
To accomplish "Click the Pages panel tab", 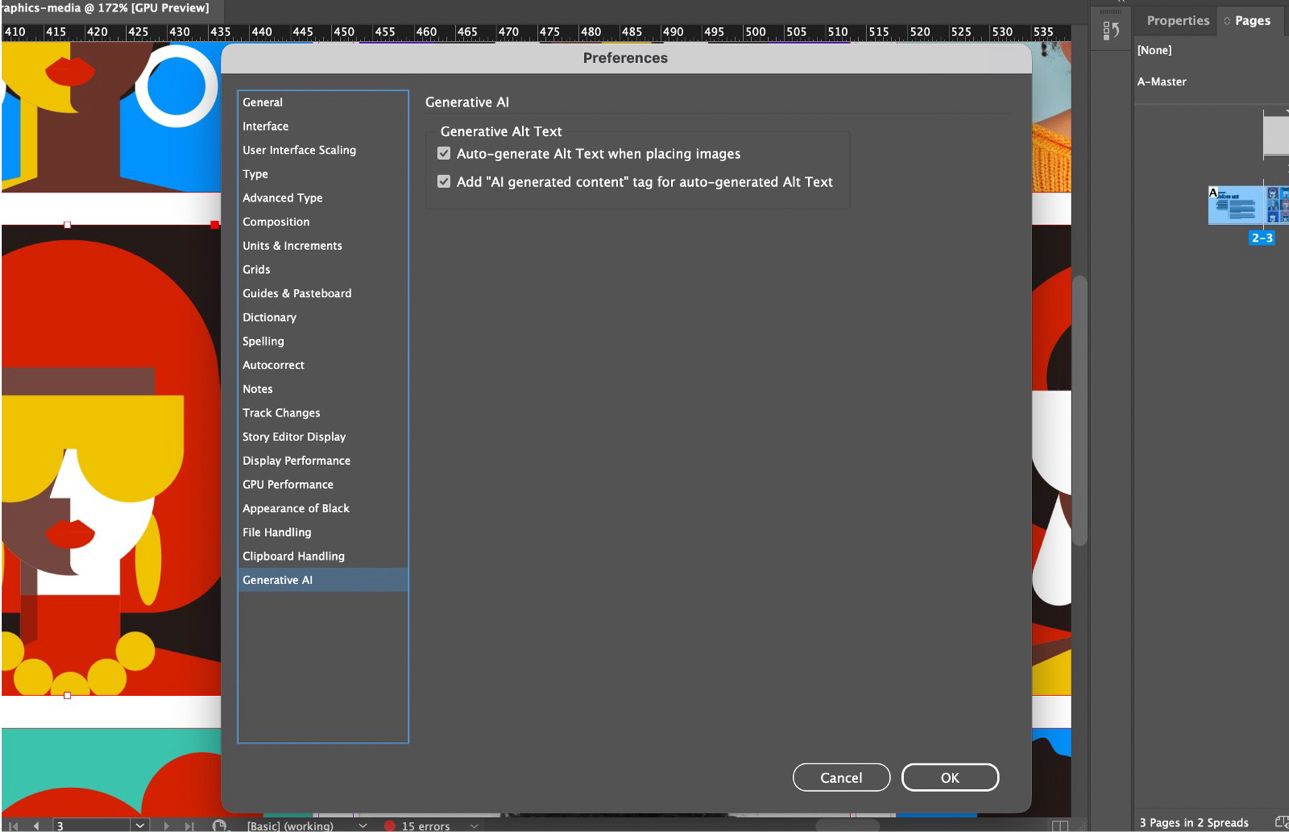I will [1251, 20].
